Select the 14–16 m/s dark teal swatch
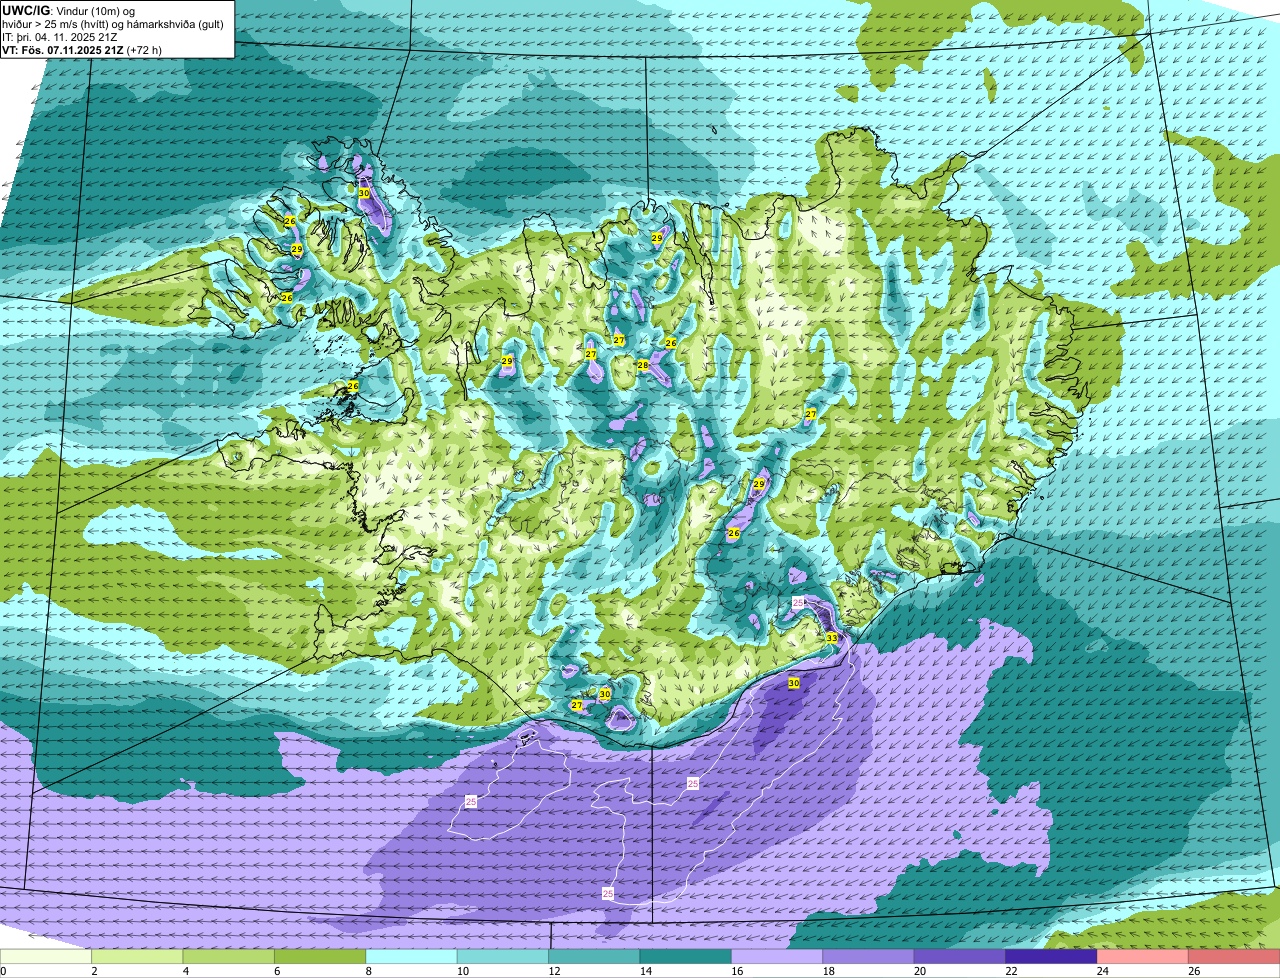The height and width of the screenshot is (978, 1280). (686, 956)
